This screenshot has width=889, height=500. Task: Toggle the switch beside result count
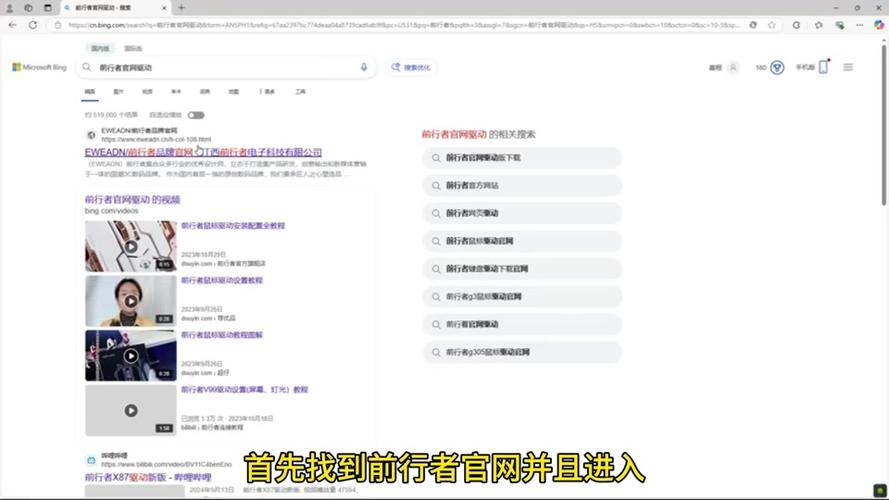[x=196, y=115]
